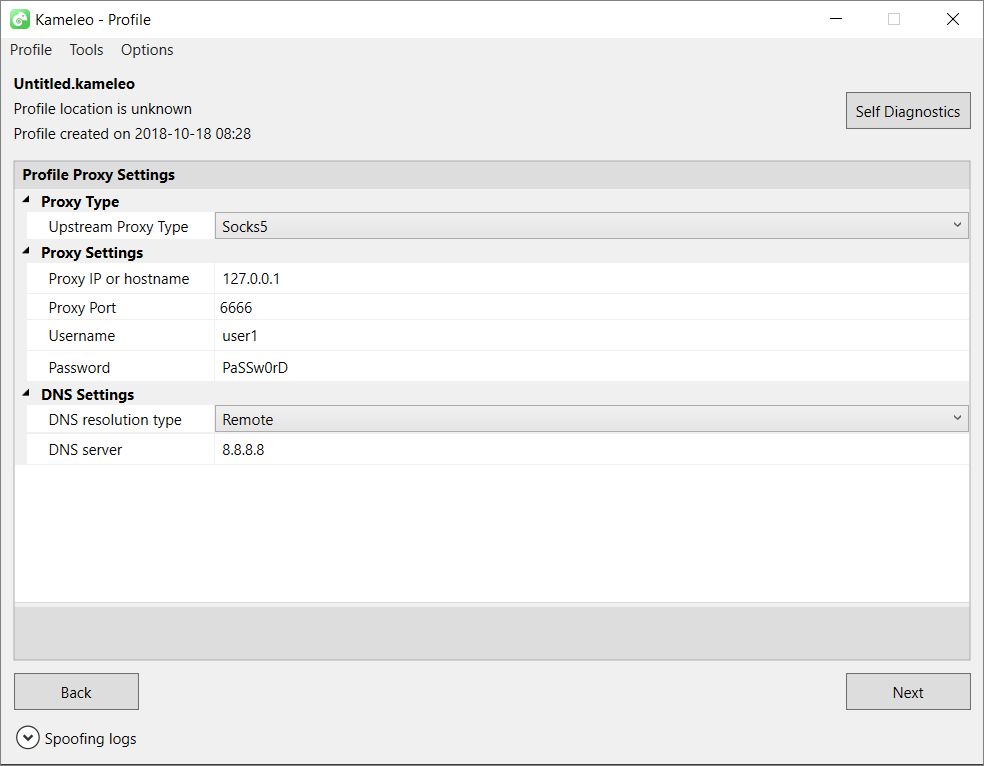Run Self Diagnostics
984x766 pixels.
[908, 111]
